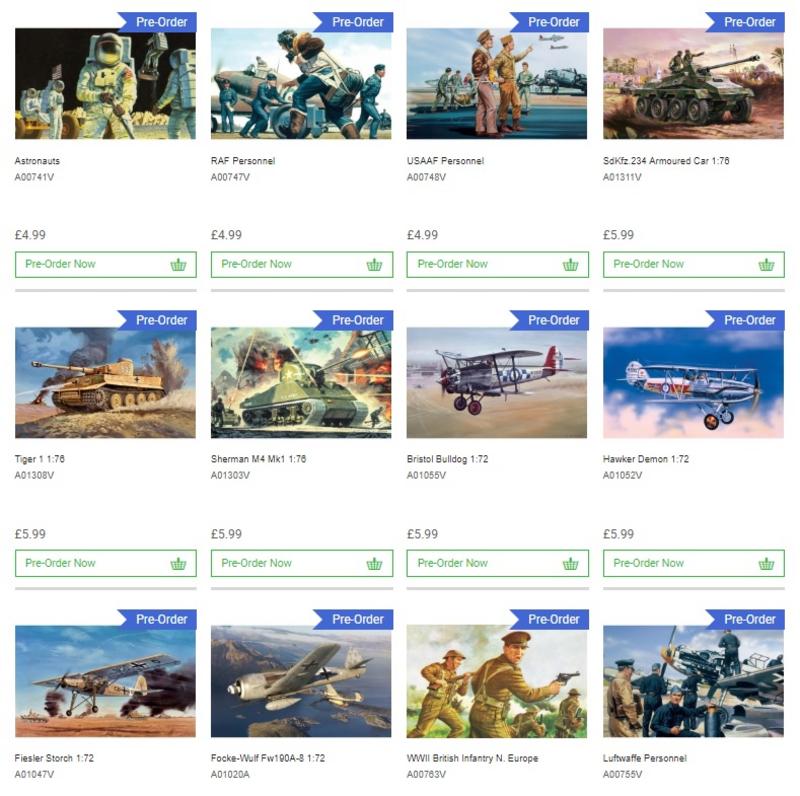The width and height of the screenshot is (800, 796).
Task: Click basket icon for SdKfz 234 Armoured Car
Action: [x=766, y=265]
